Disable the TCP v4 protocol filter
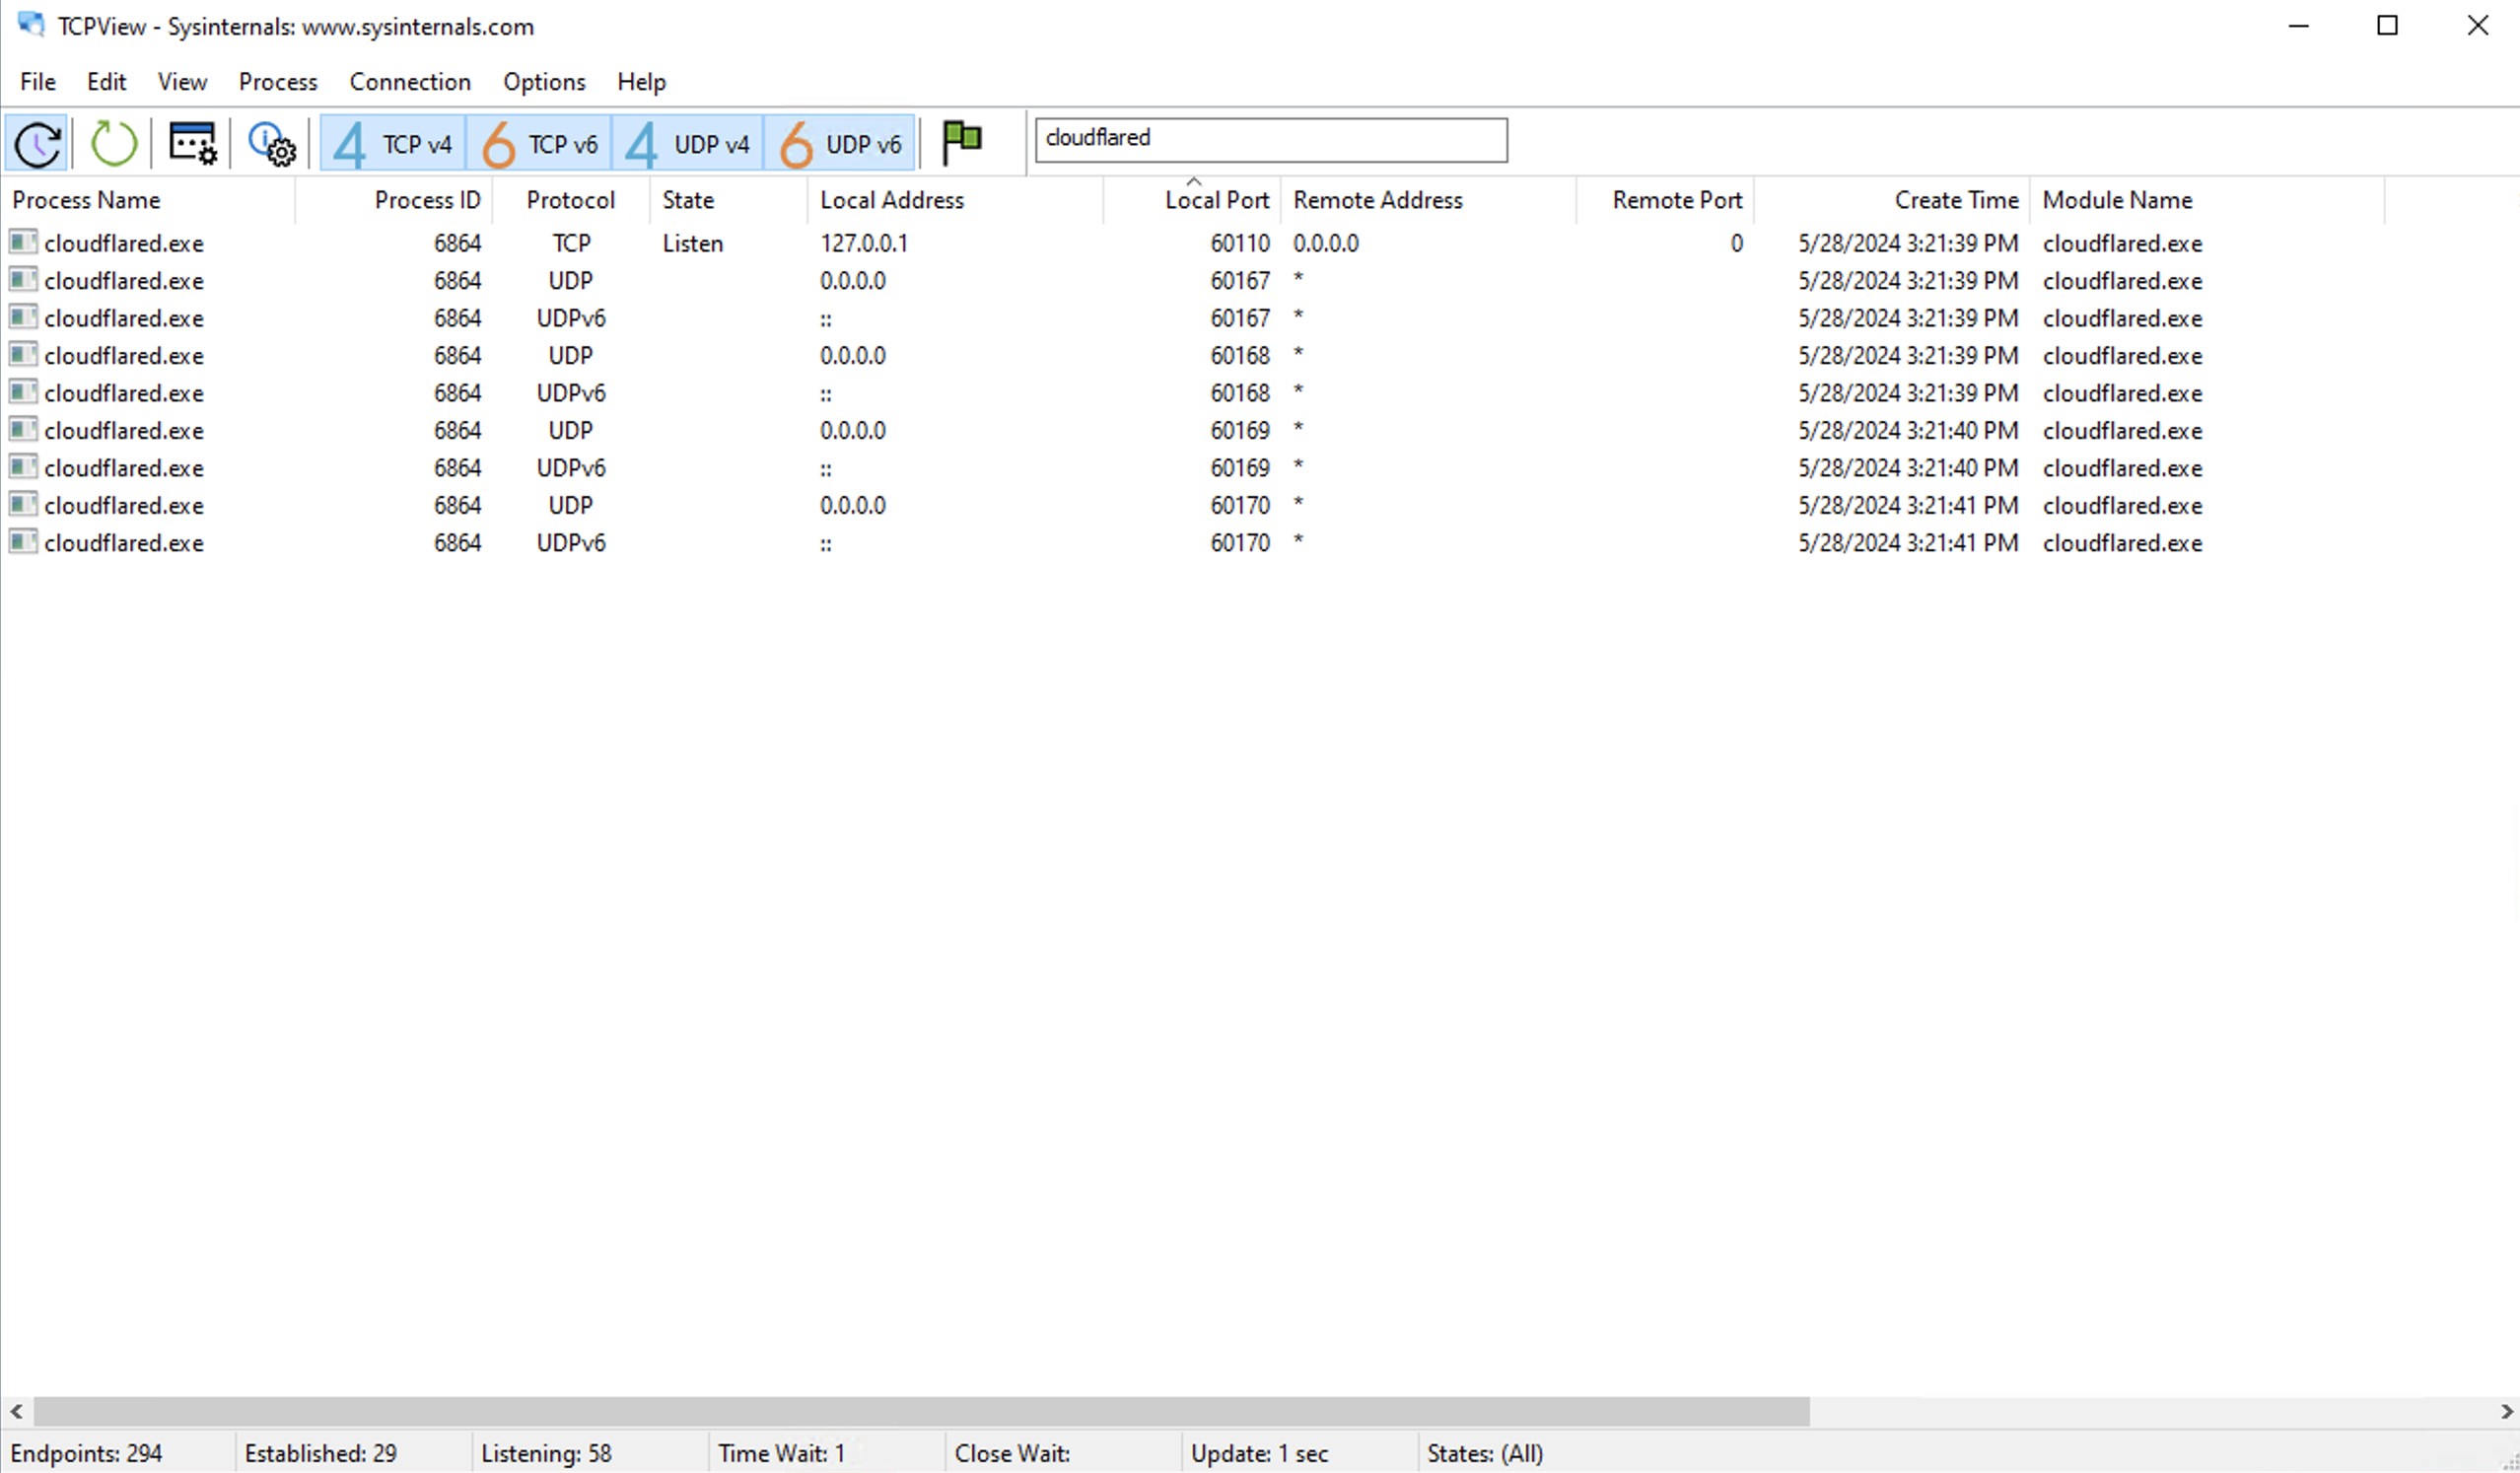The height and width of the screenshot is (1473, 2520). (392, 143)
